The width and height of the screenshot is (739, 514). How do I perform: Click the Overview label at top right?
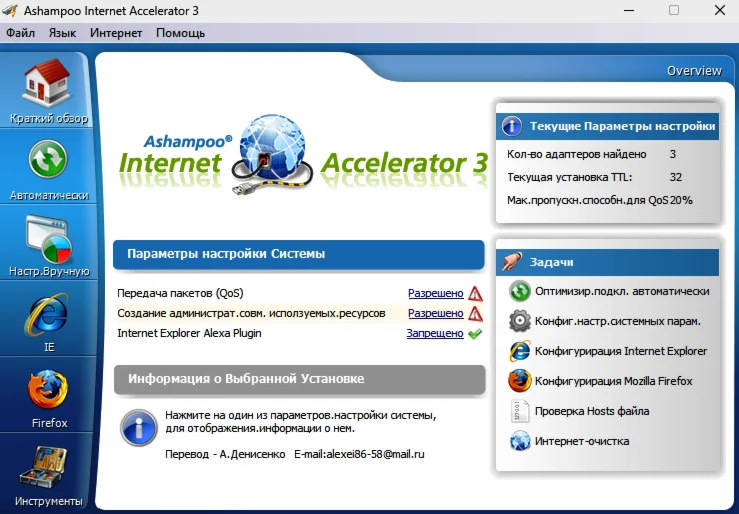pos(694,71)
